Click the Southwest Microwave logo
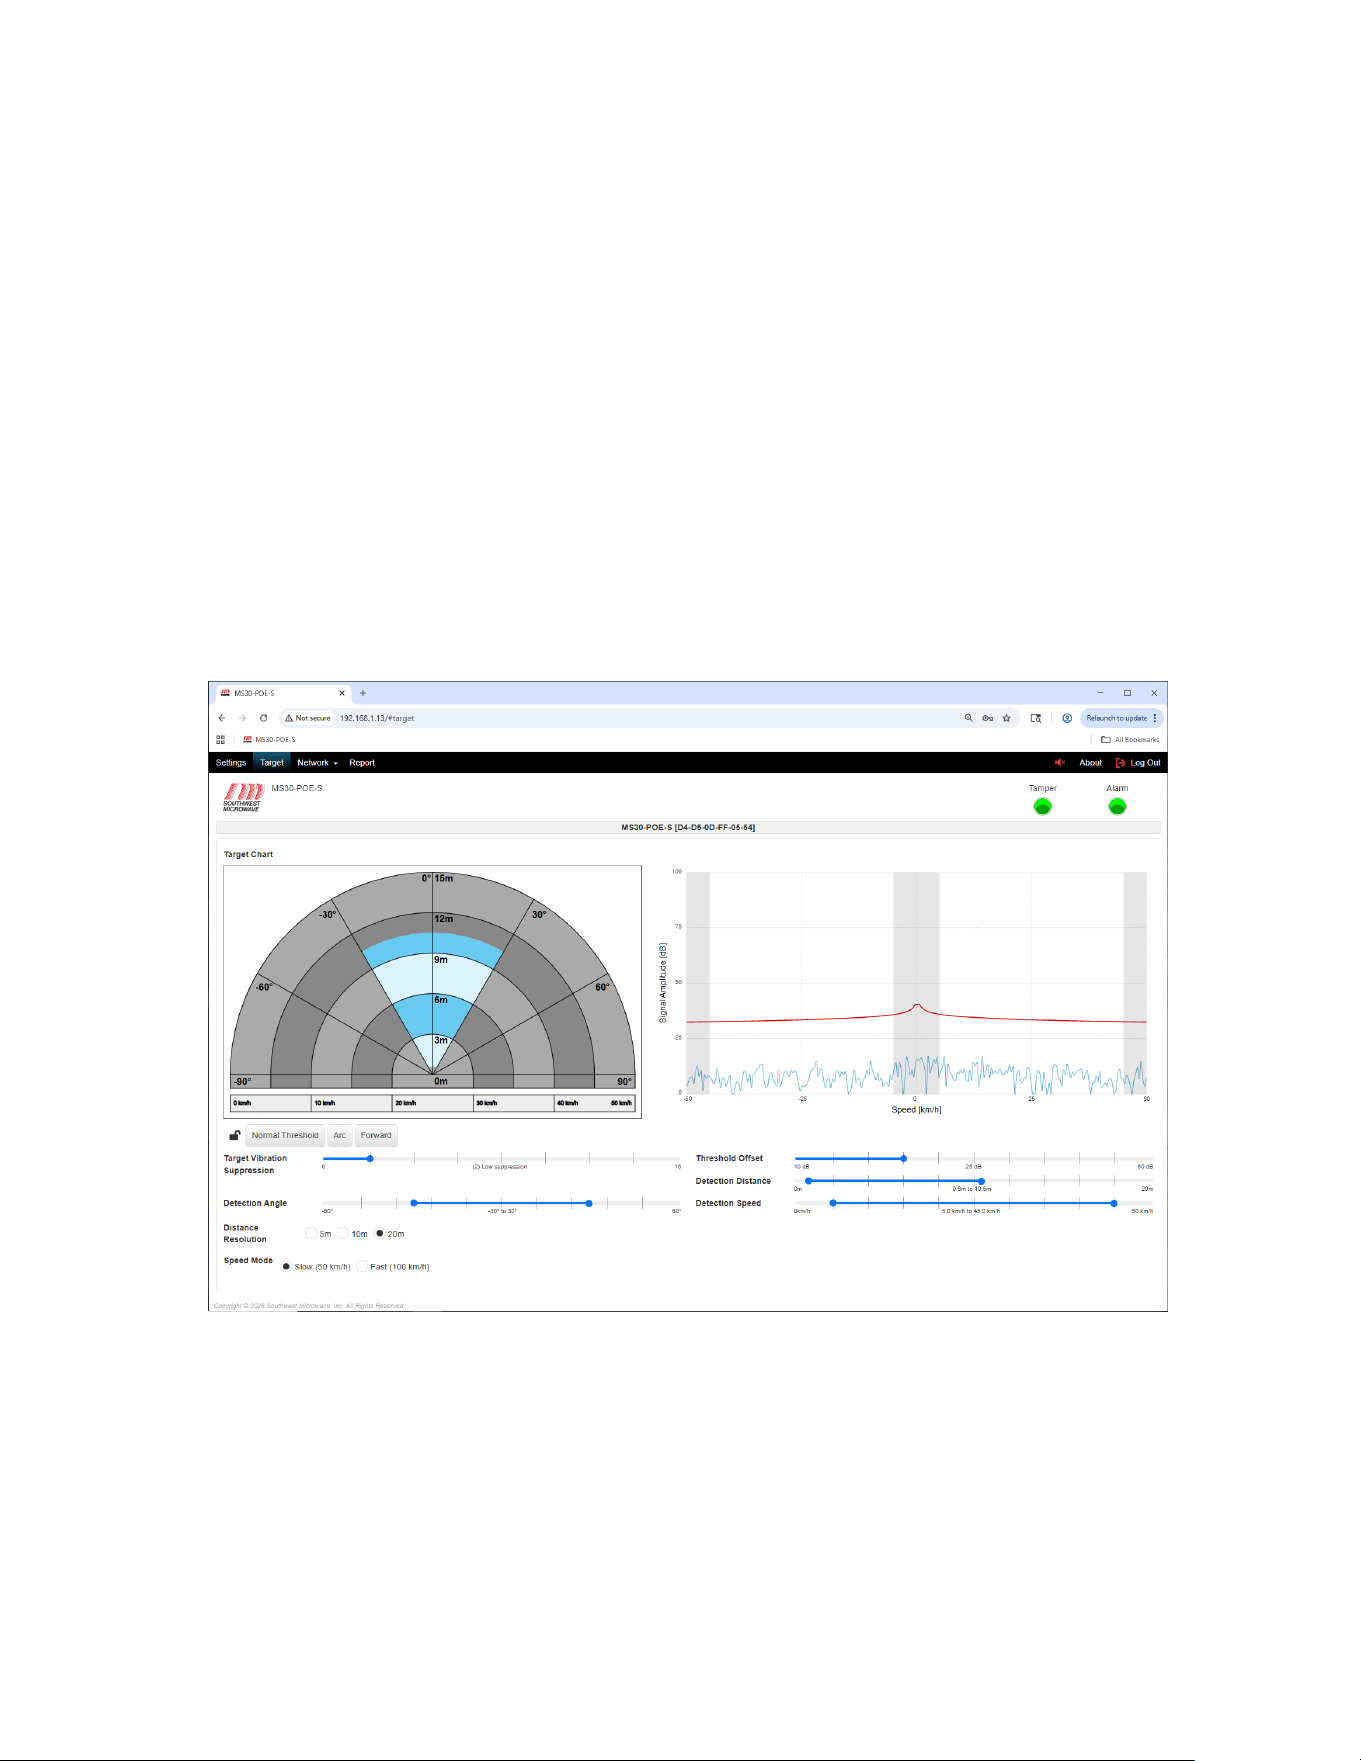The image size is (1361, 1761). click(243, 797)
